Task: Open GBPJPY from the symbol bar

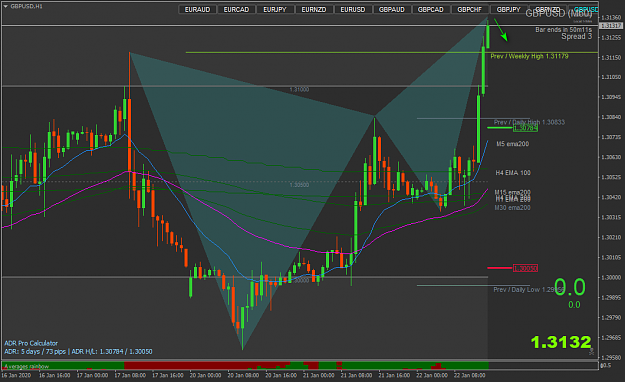Action: click(509, 10)
